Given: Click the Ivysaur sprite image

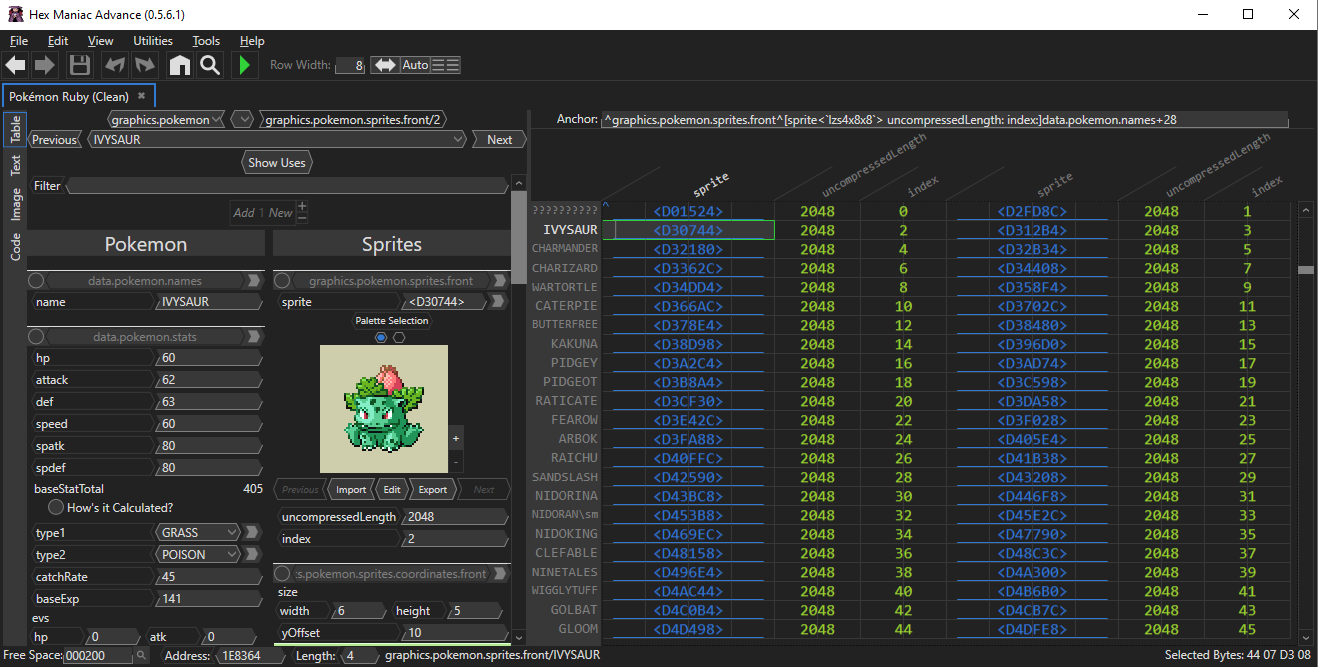Looking at the screenshot, I should (x=384, y=409).
